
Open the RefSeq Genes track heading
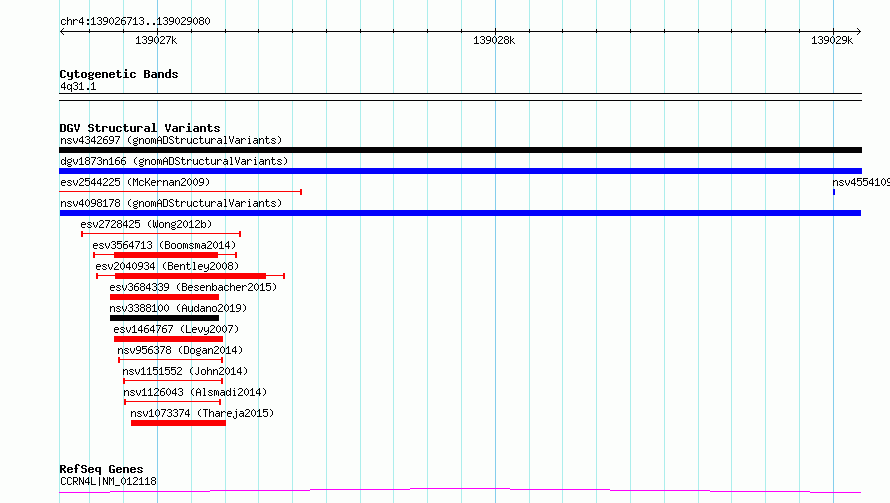[x=101, y=469]
